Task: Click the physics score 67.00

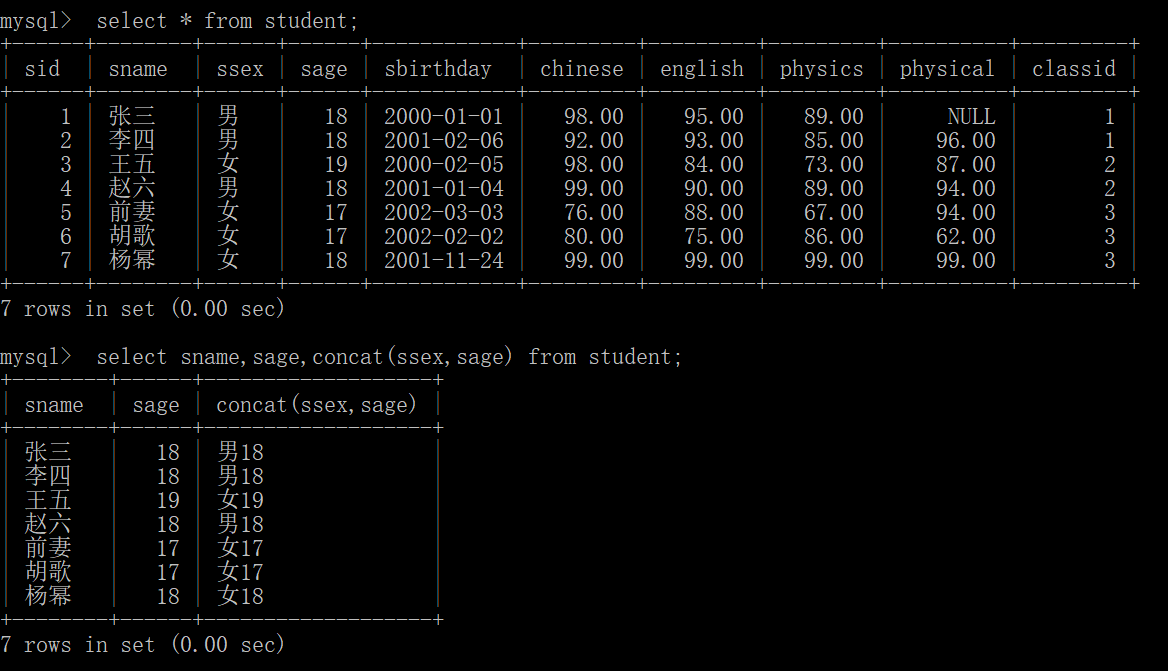Action: (834, 212)
